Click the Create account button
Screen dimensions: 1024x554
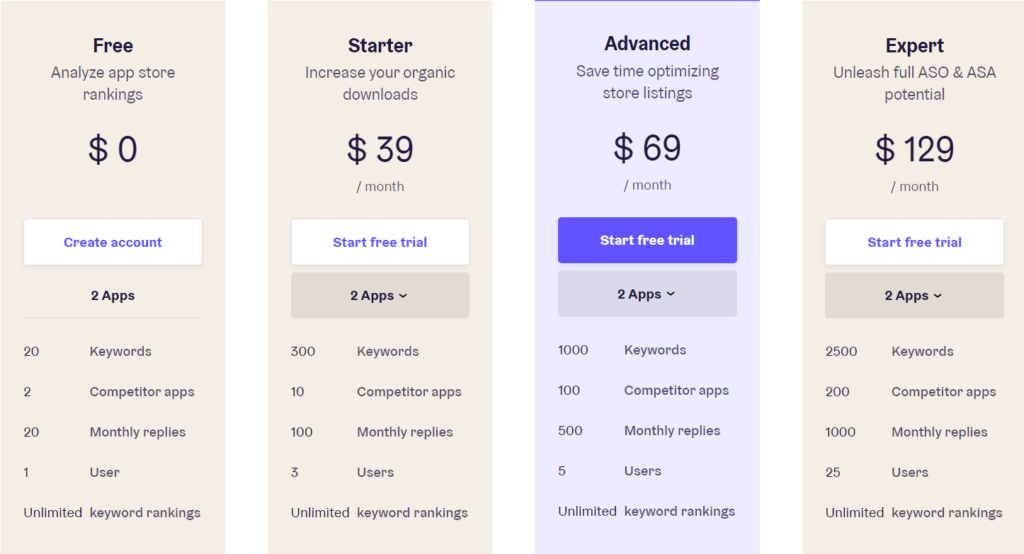click(113, 242)
